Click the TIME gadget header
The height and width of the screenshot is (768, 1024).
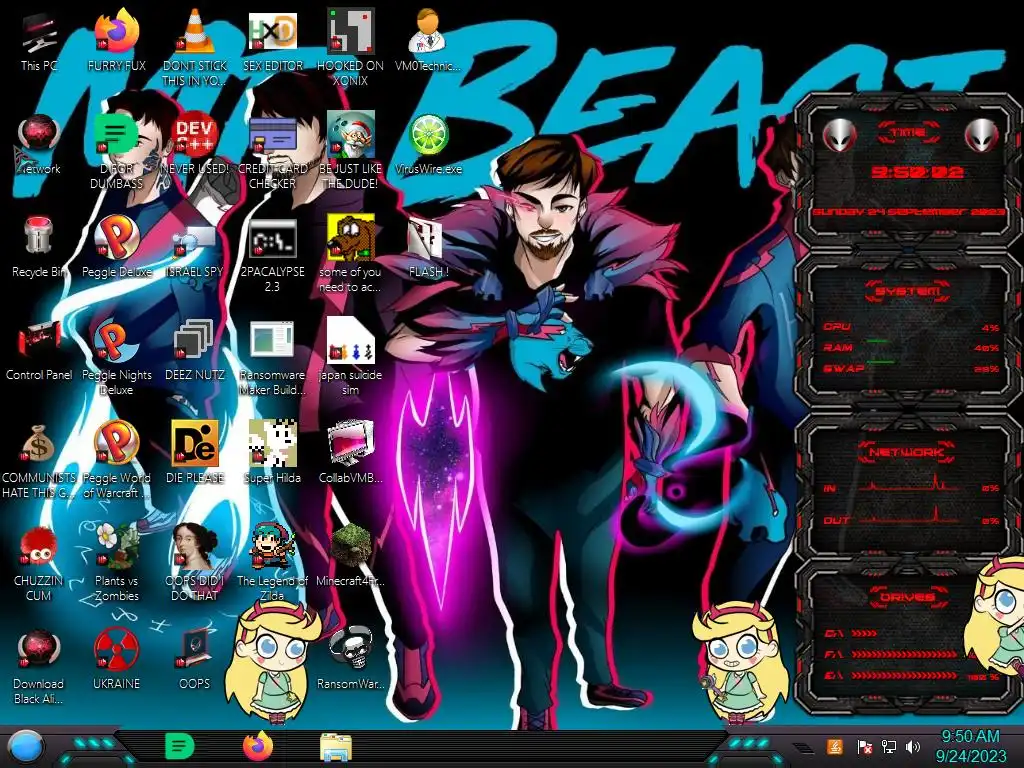(908, 133)
